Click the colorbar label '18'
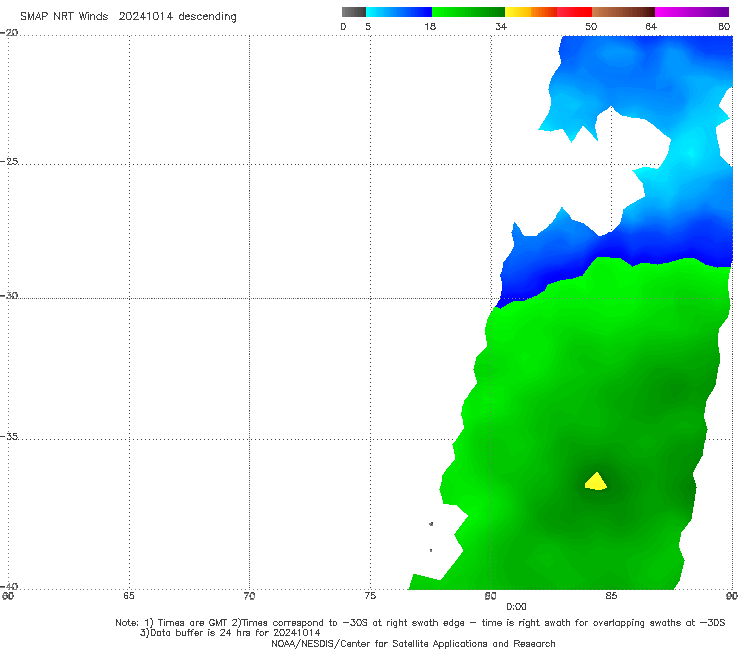 coord(430,27)
